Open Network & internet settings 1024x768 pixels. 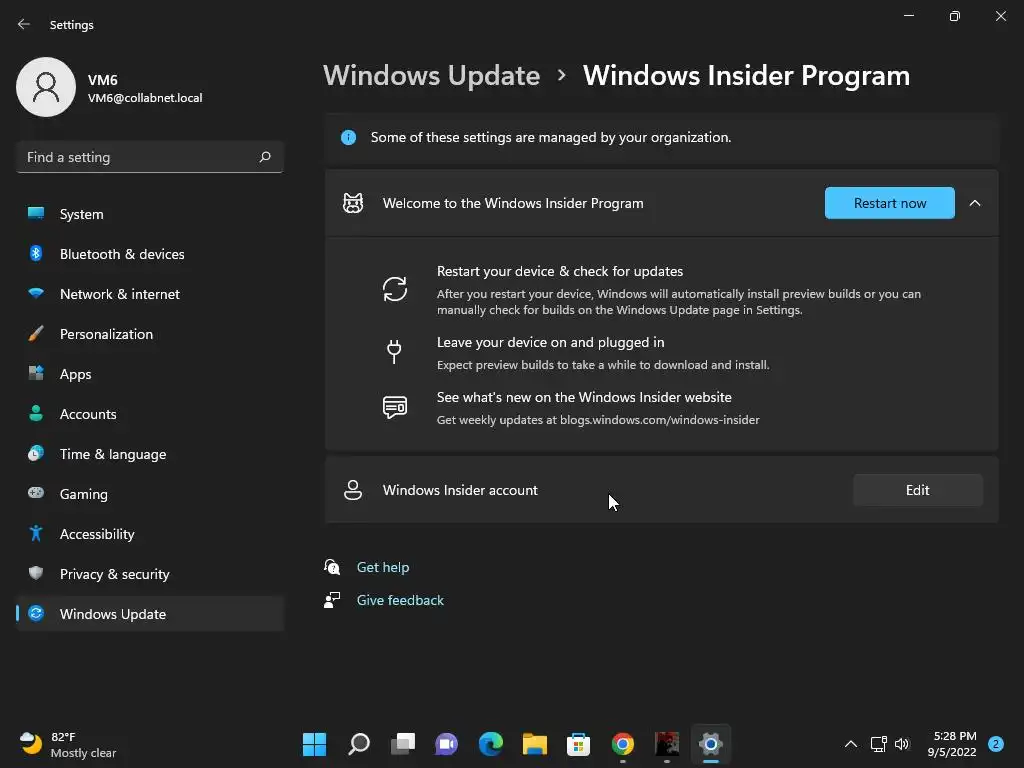click(x=150, y=293)
